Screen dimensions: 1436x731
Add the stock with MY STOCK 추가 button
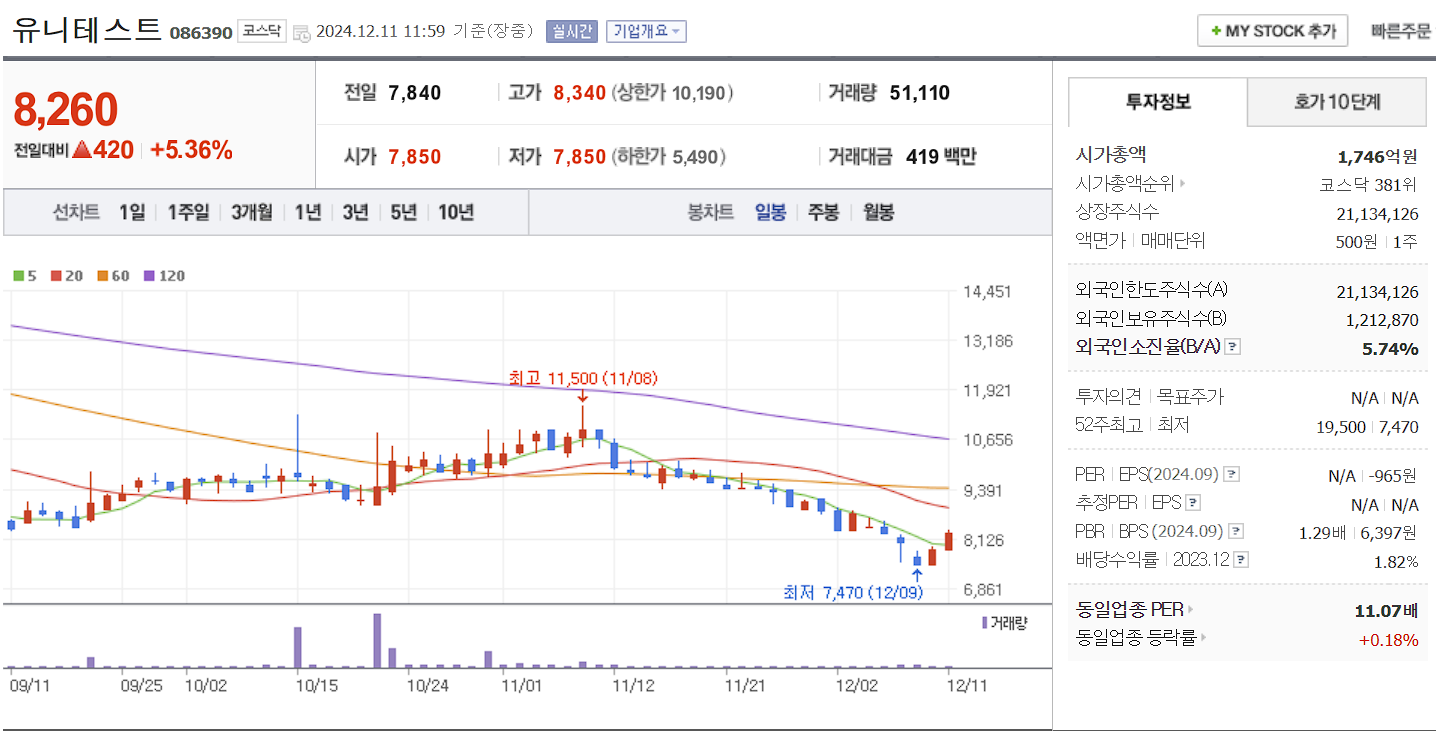(x=1273, y=31)
